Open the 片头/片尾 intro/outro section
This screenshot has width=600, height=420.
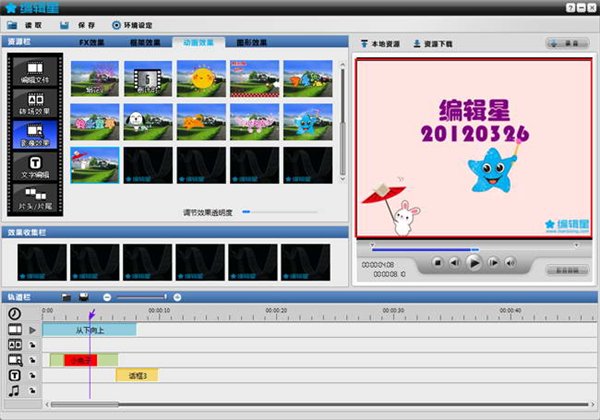tap(35, 198)
